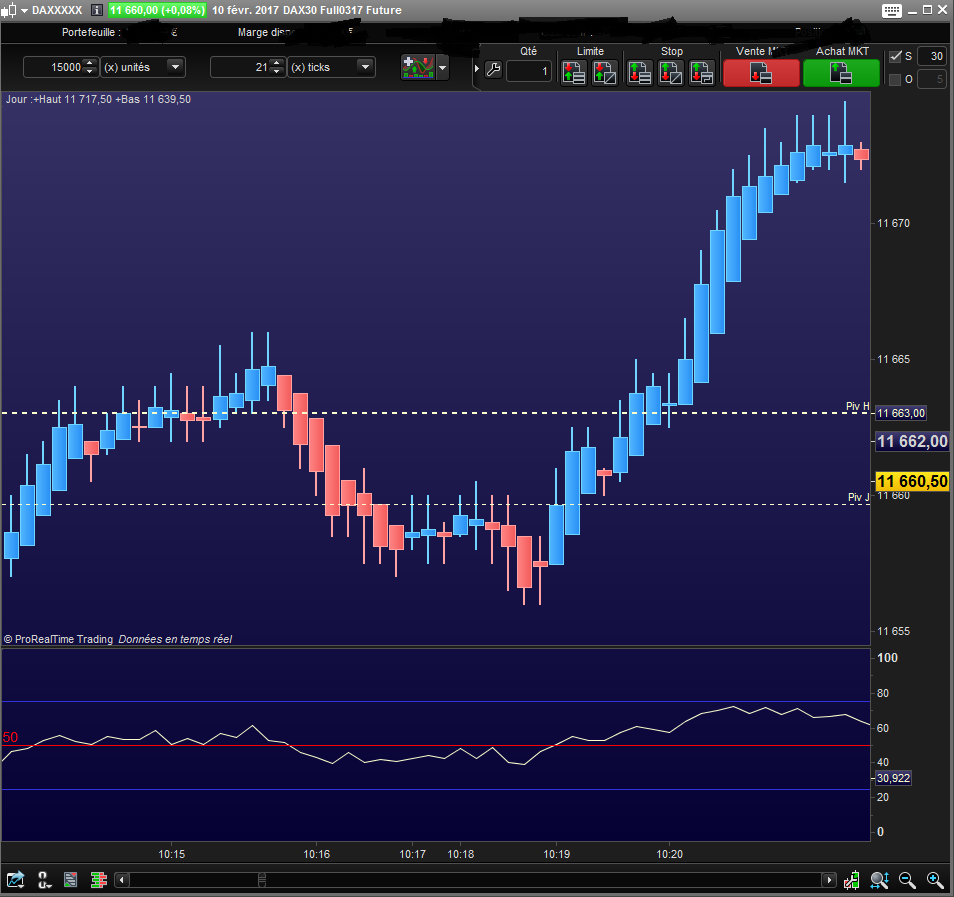The height and width of the screenshot is (897, 954).
Task: Place second Limite order icon
Action: point(605,73)
